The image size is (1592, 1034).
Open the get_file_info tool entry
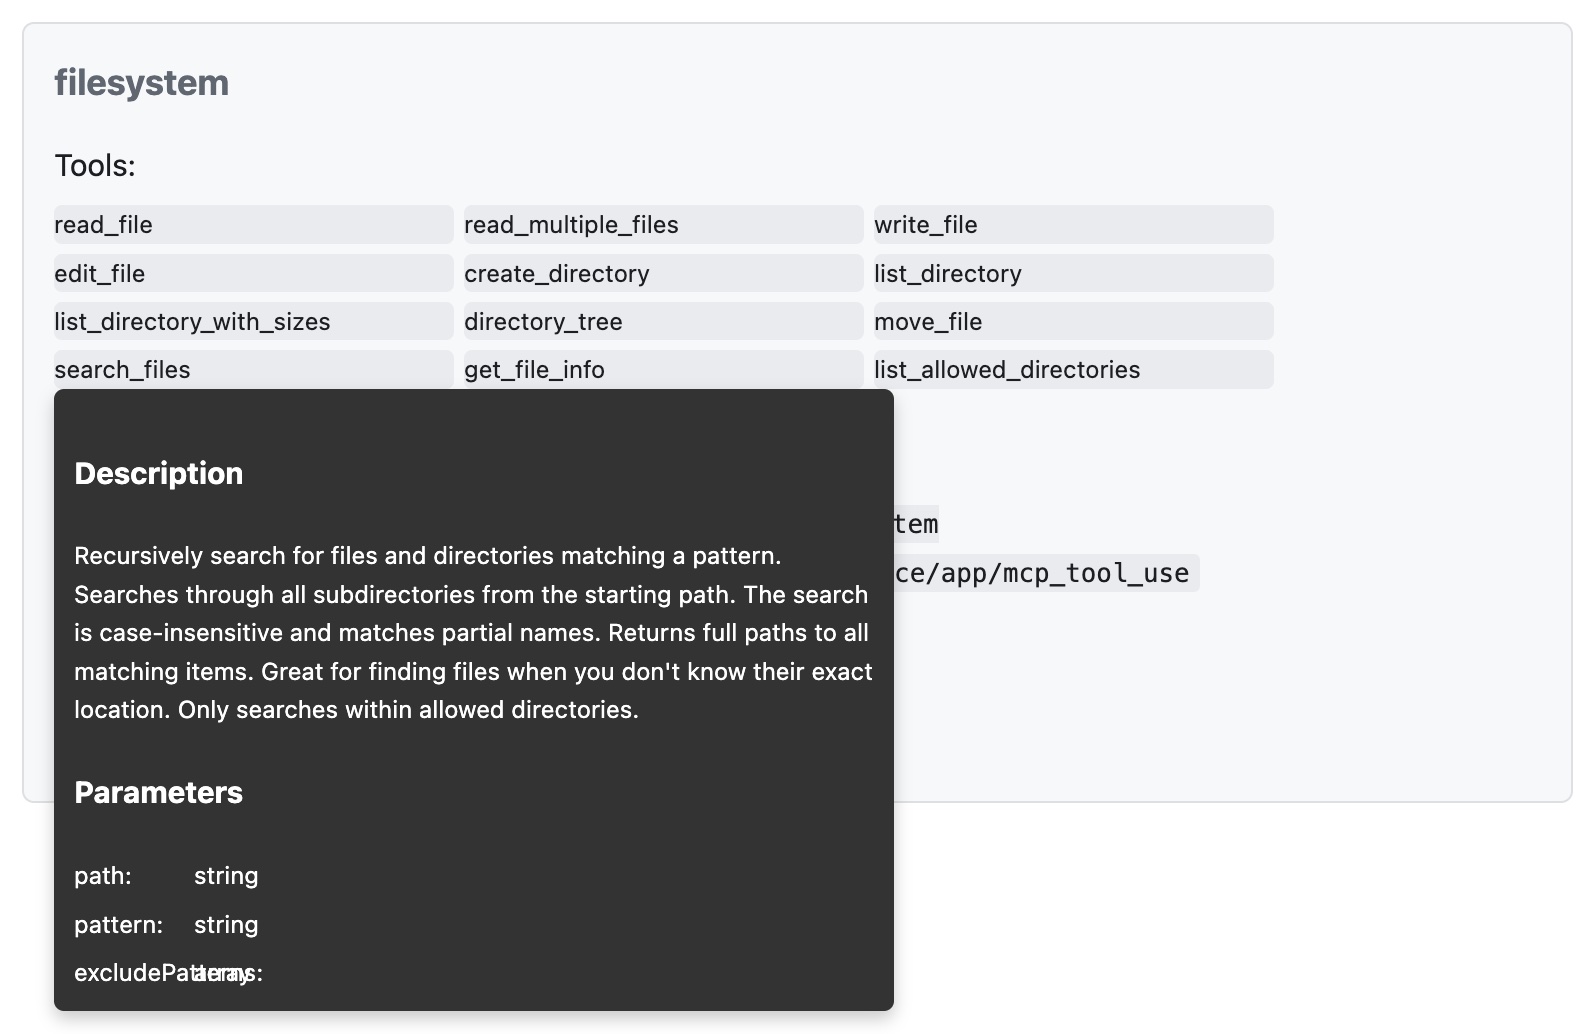pyautogui.click(x=664, y=369)
